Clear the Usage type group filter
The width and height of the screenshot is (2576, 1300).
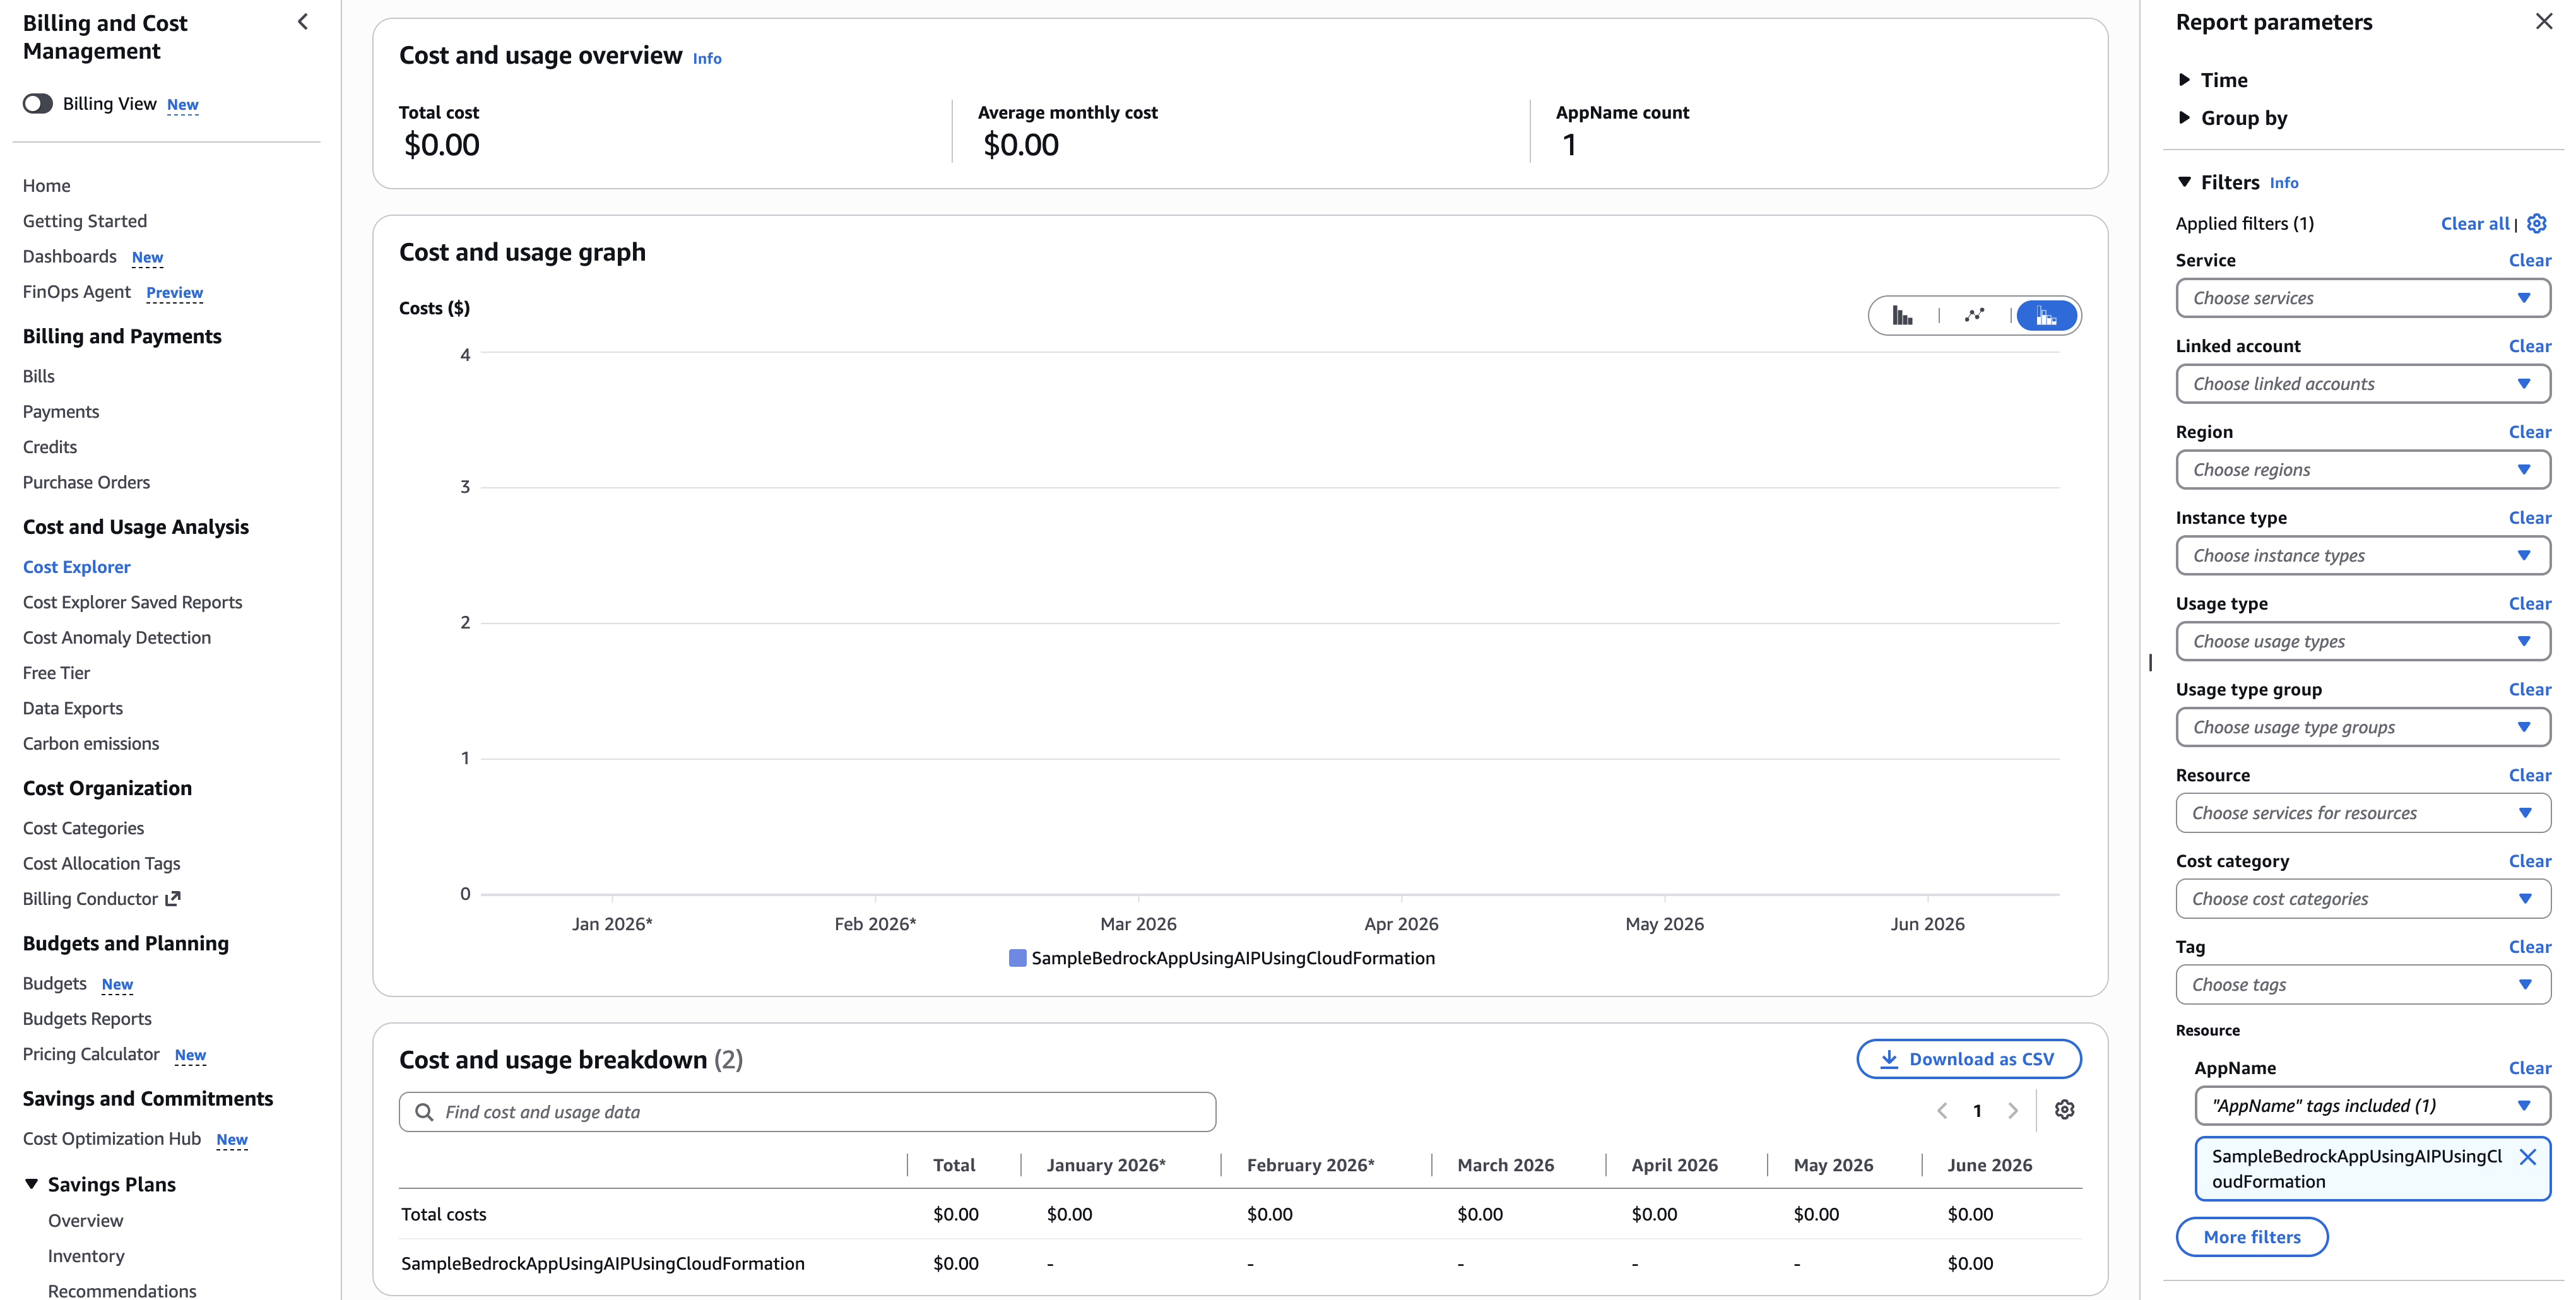click(2529, 690)
